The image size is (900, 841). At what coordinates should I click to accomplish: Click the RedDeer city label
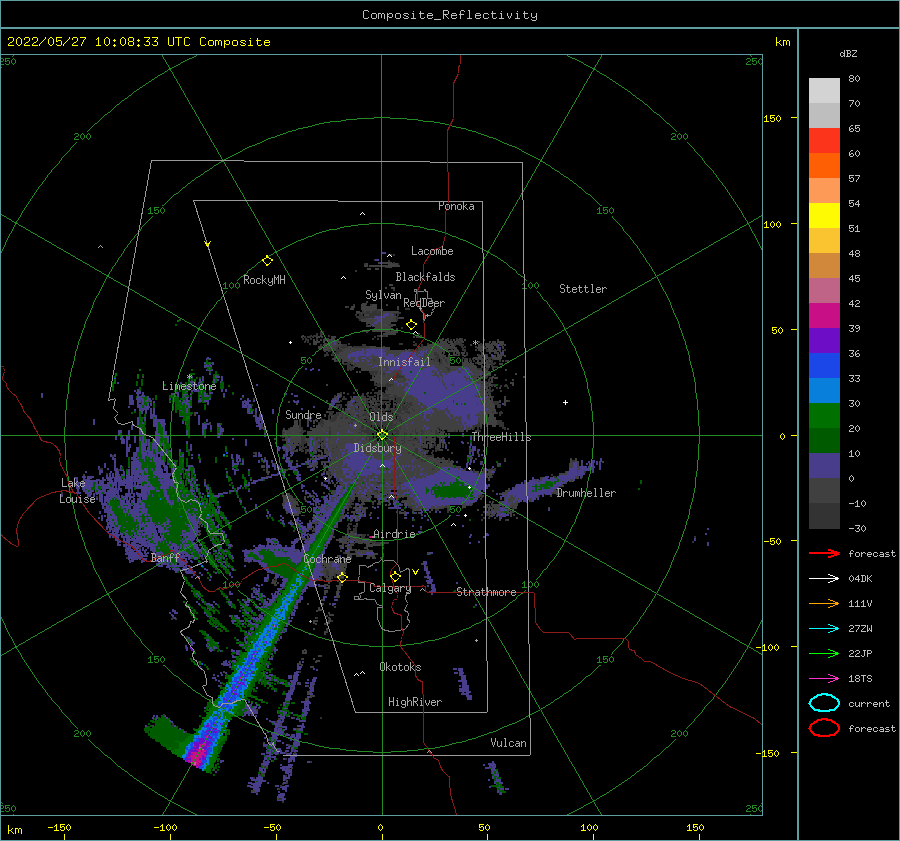[424, 303]
